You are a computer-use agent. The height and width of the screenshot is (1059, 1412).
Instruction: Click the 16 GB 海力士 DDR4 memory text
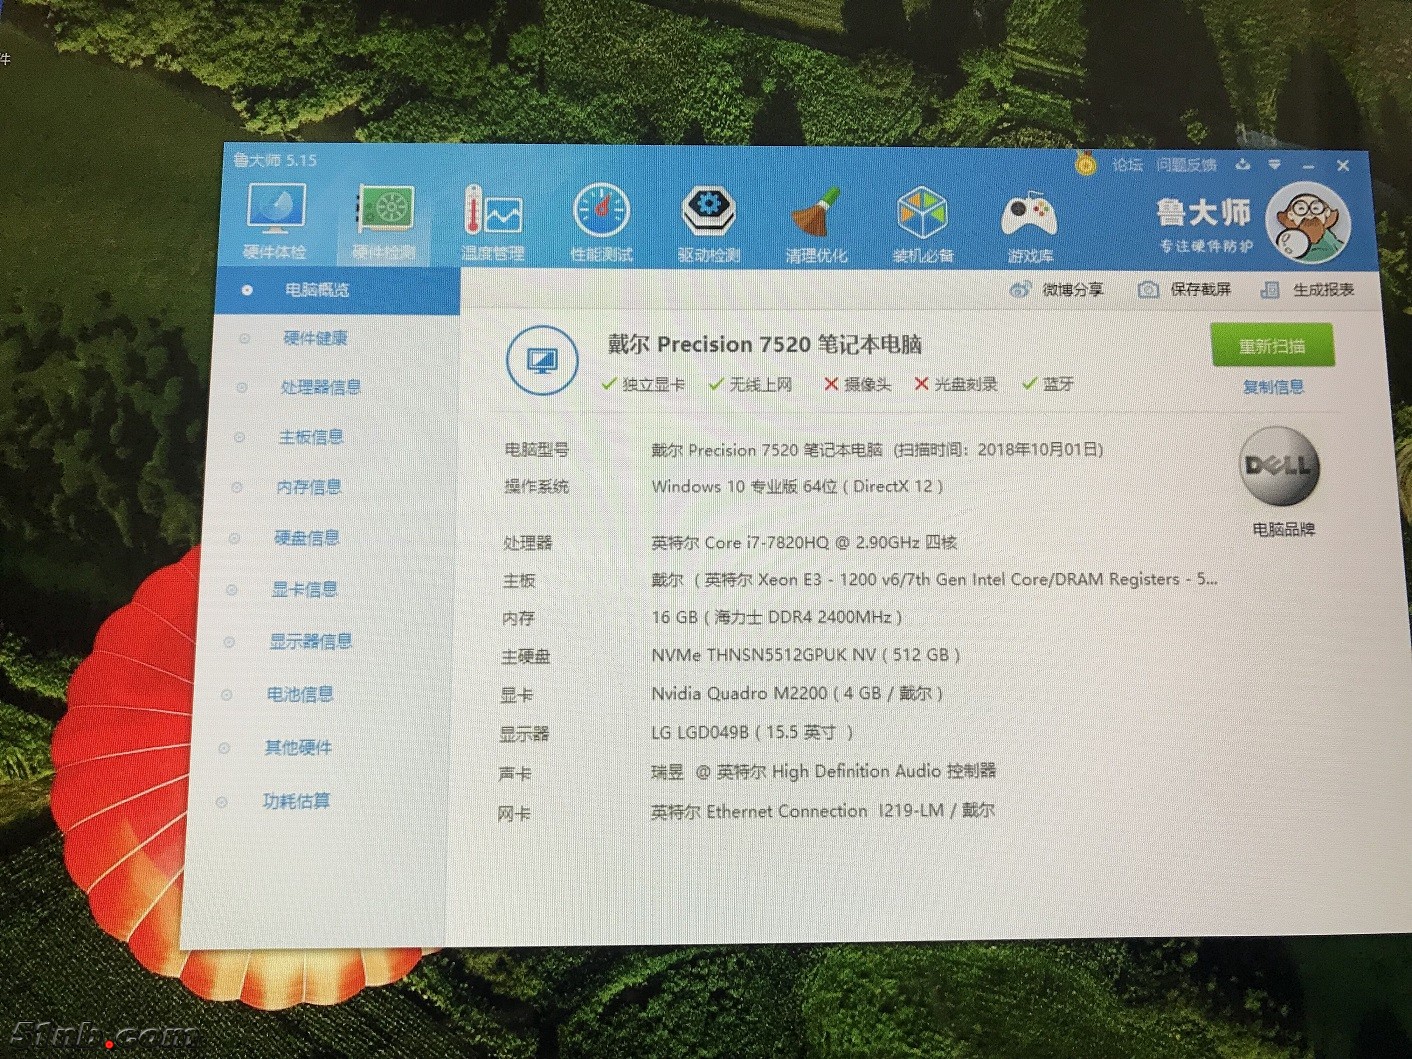tap(777, 617)
